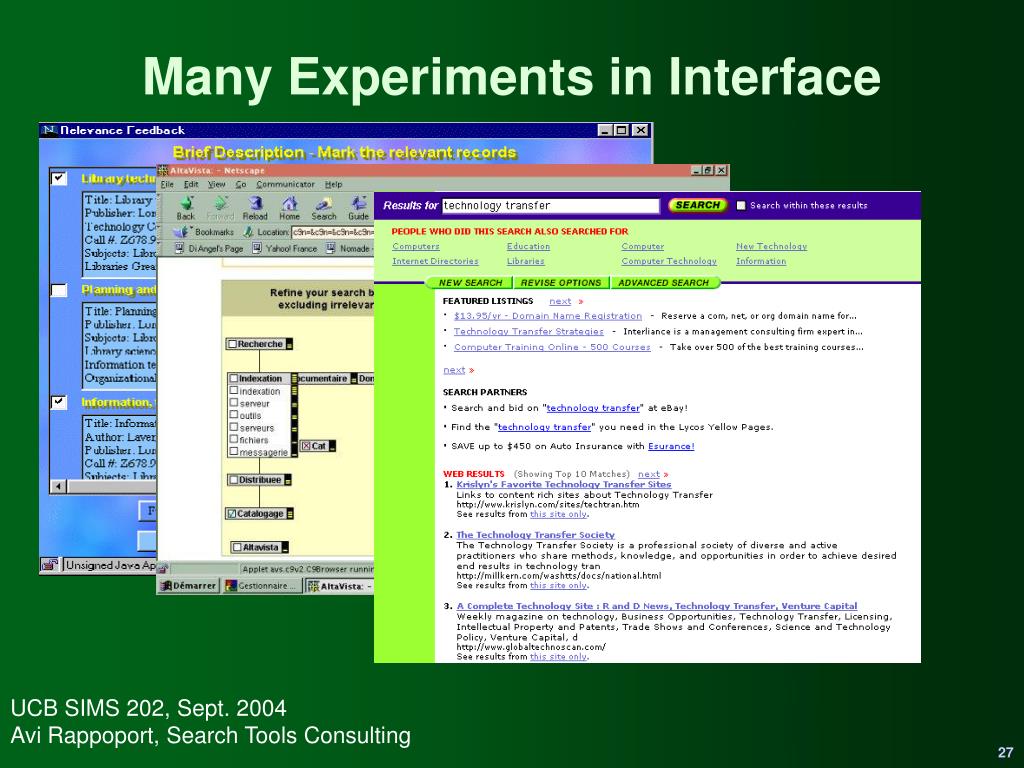This screenshot has width=1024, height=768.
Task: Expand the Distribuee node yellow marker
Action: pyautogui.click(x=288, y=480)
